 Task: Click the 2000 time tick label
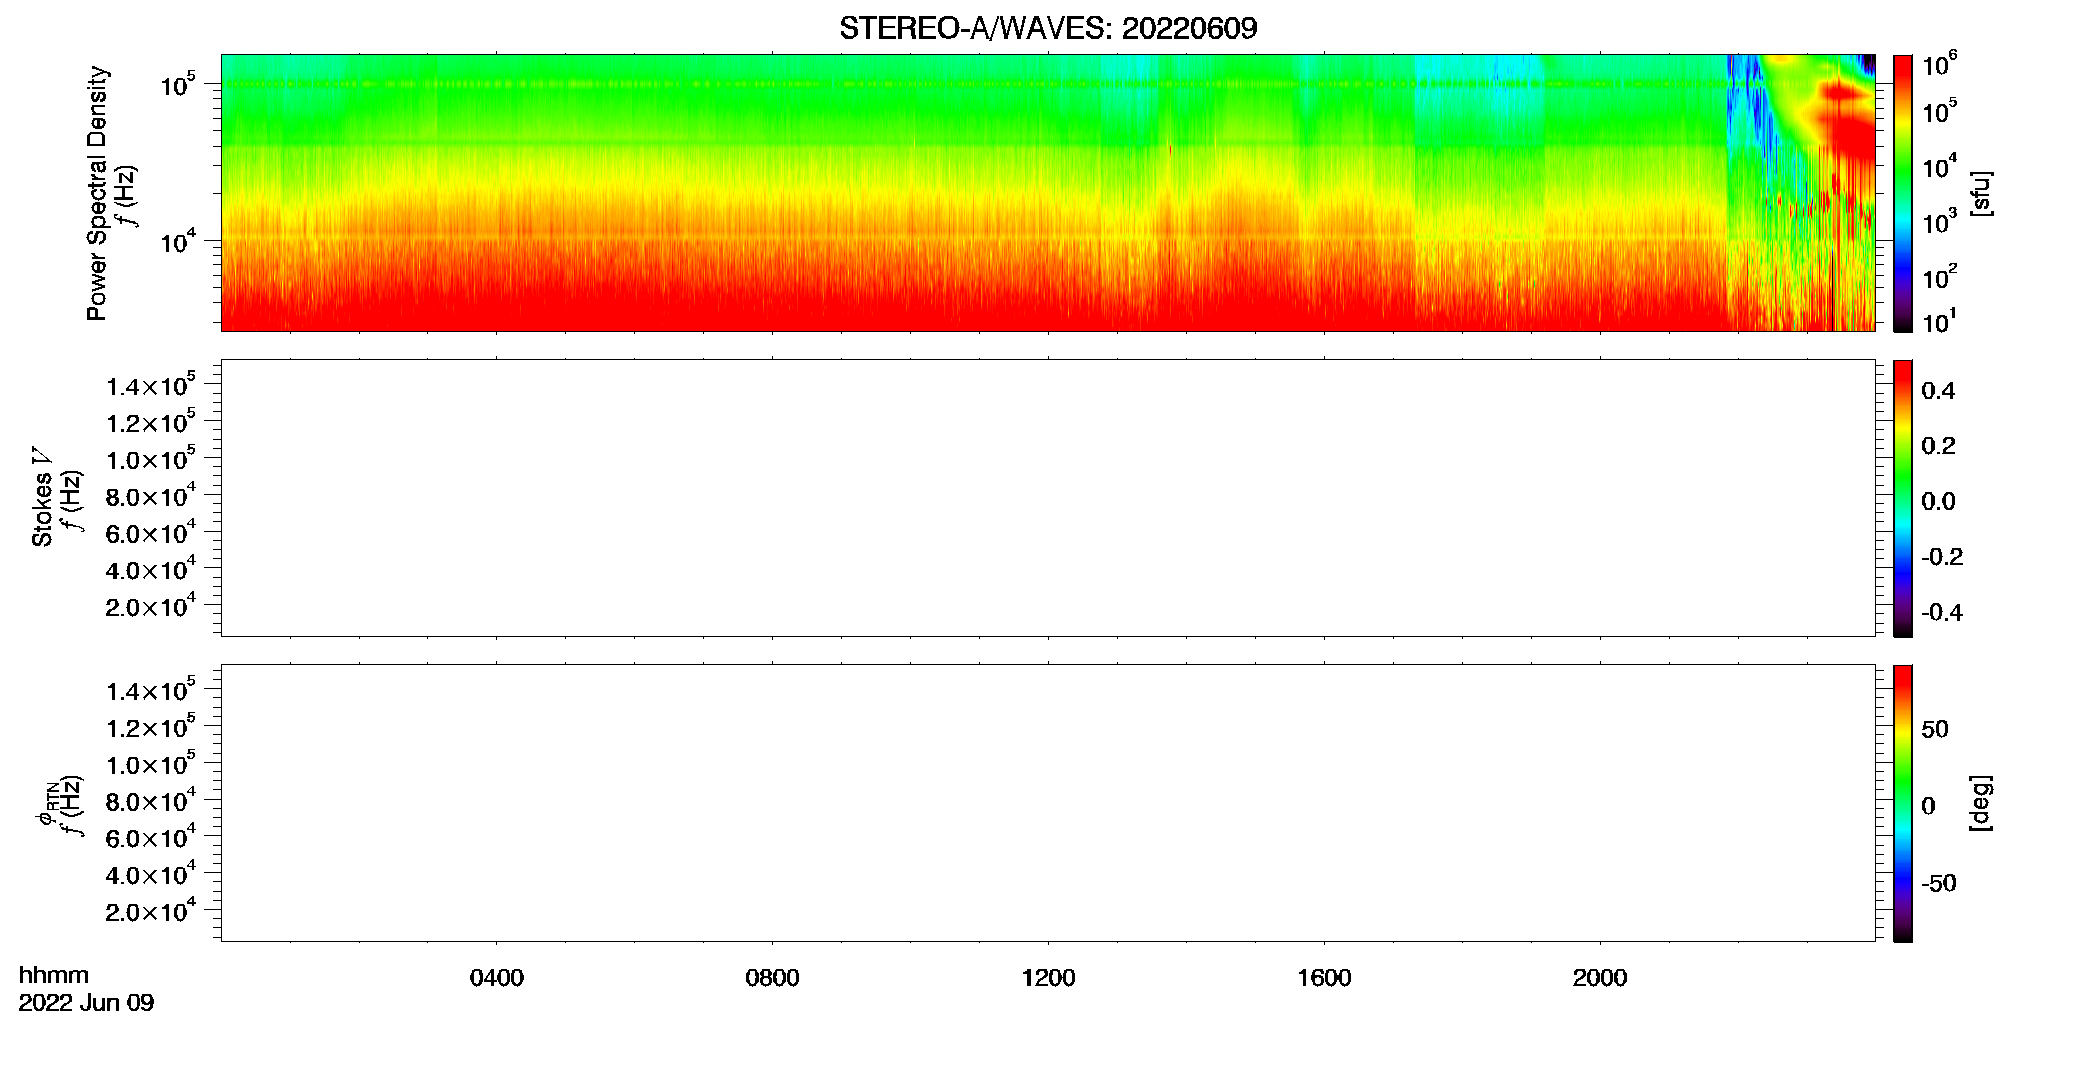(1600, 978)
